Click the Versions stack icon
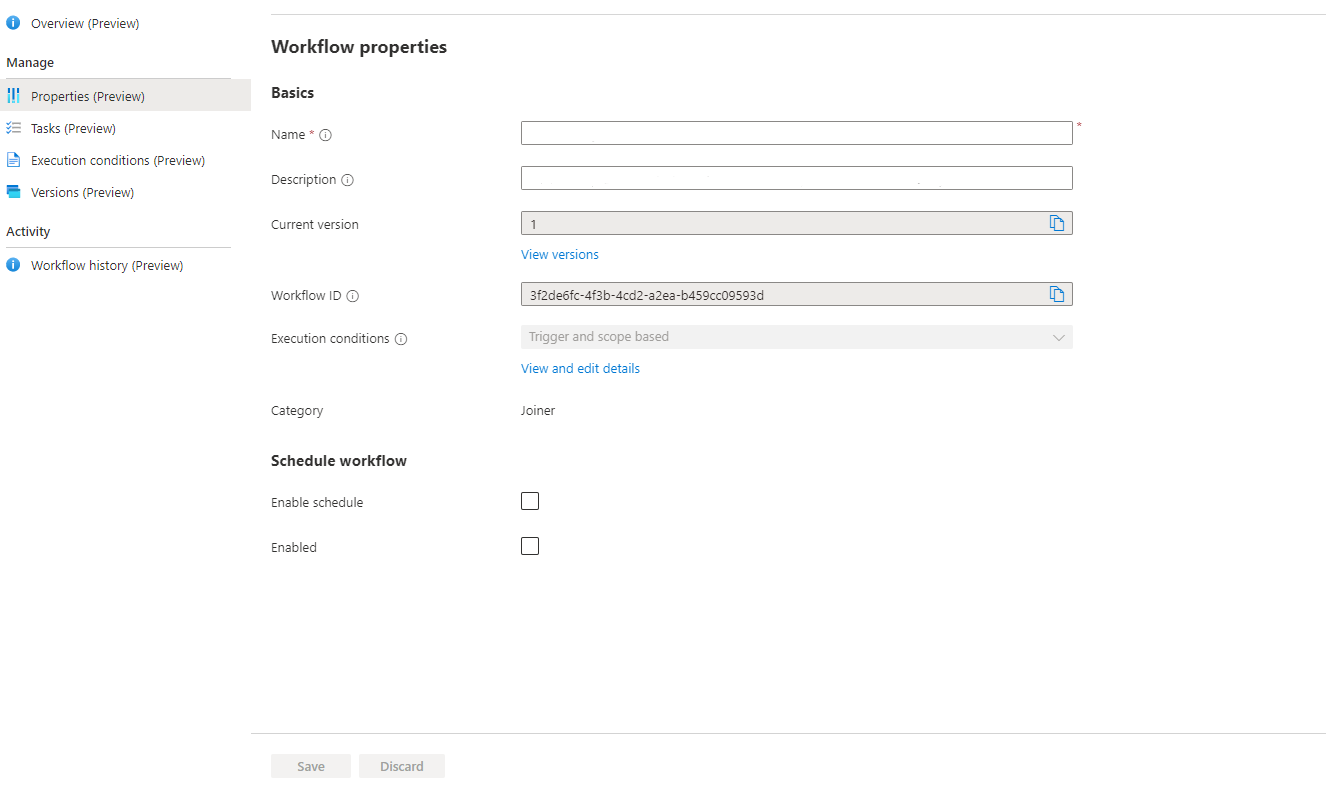This screenshot has width=1326, height=798. coord(13,192)
